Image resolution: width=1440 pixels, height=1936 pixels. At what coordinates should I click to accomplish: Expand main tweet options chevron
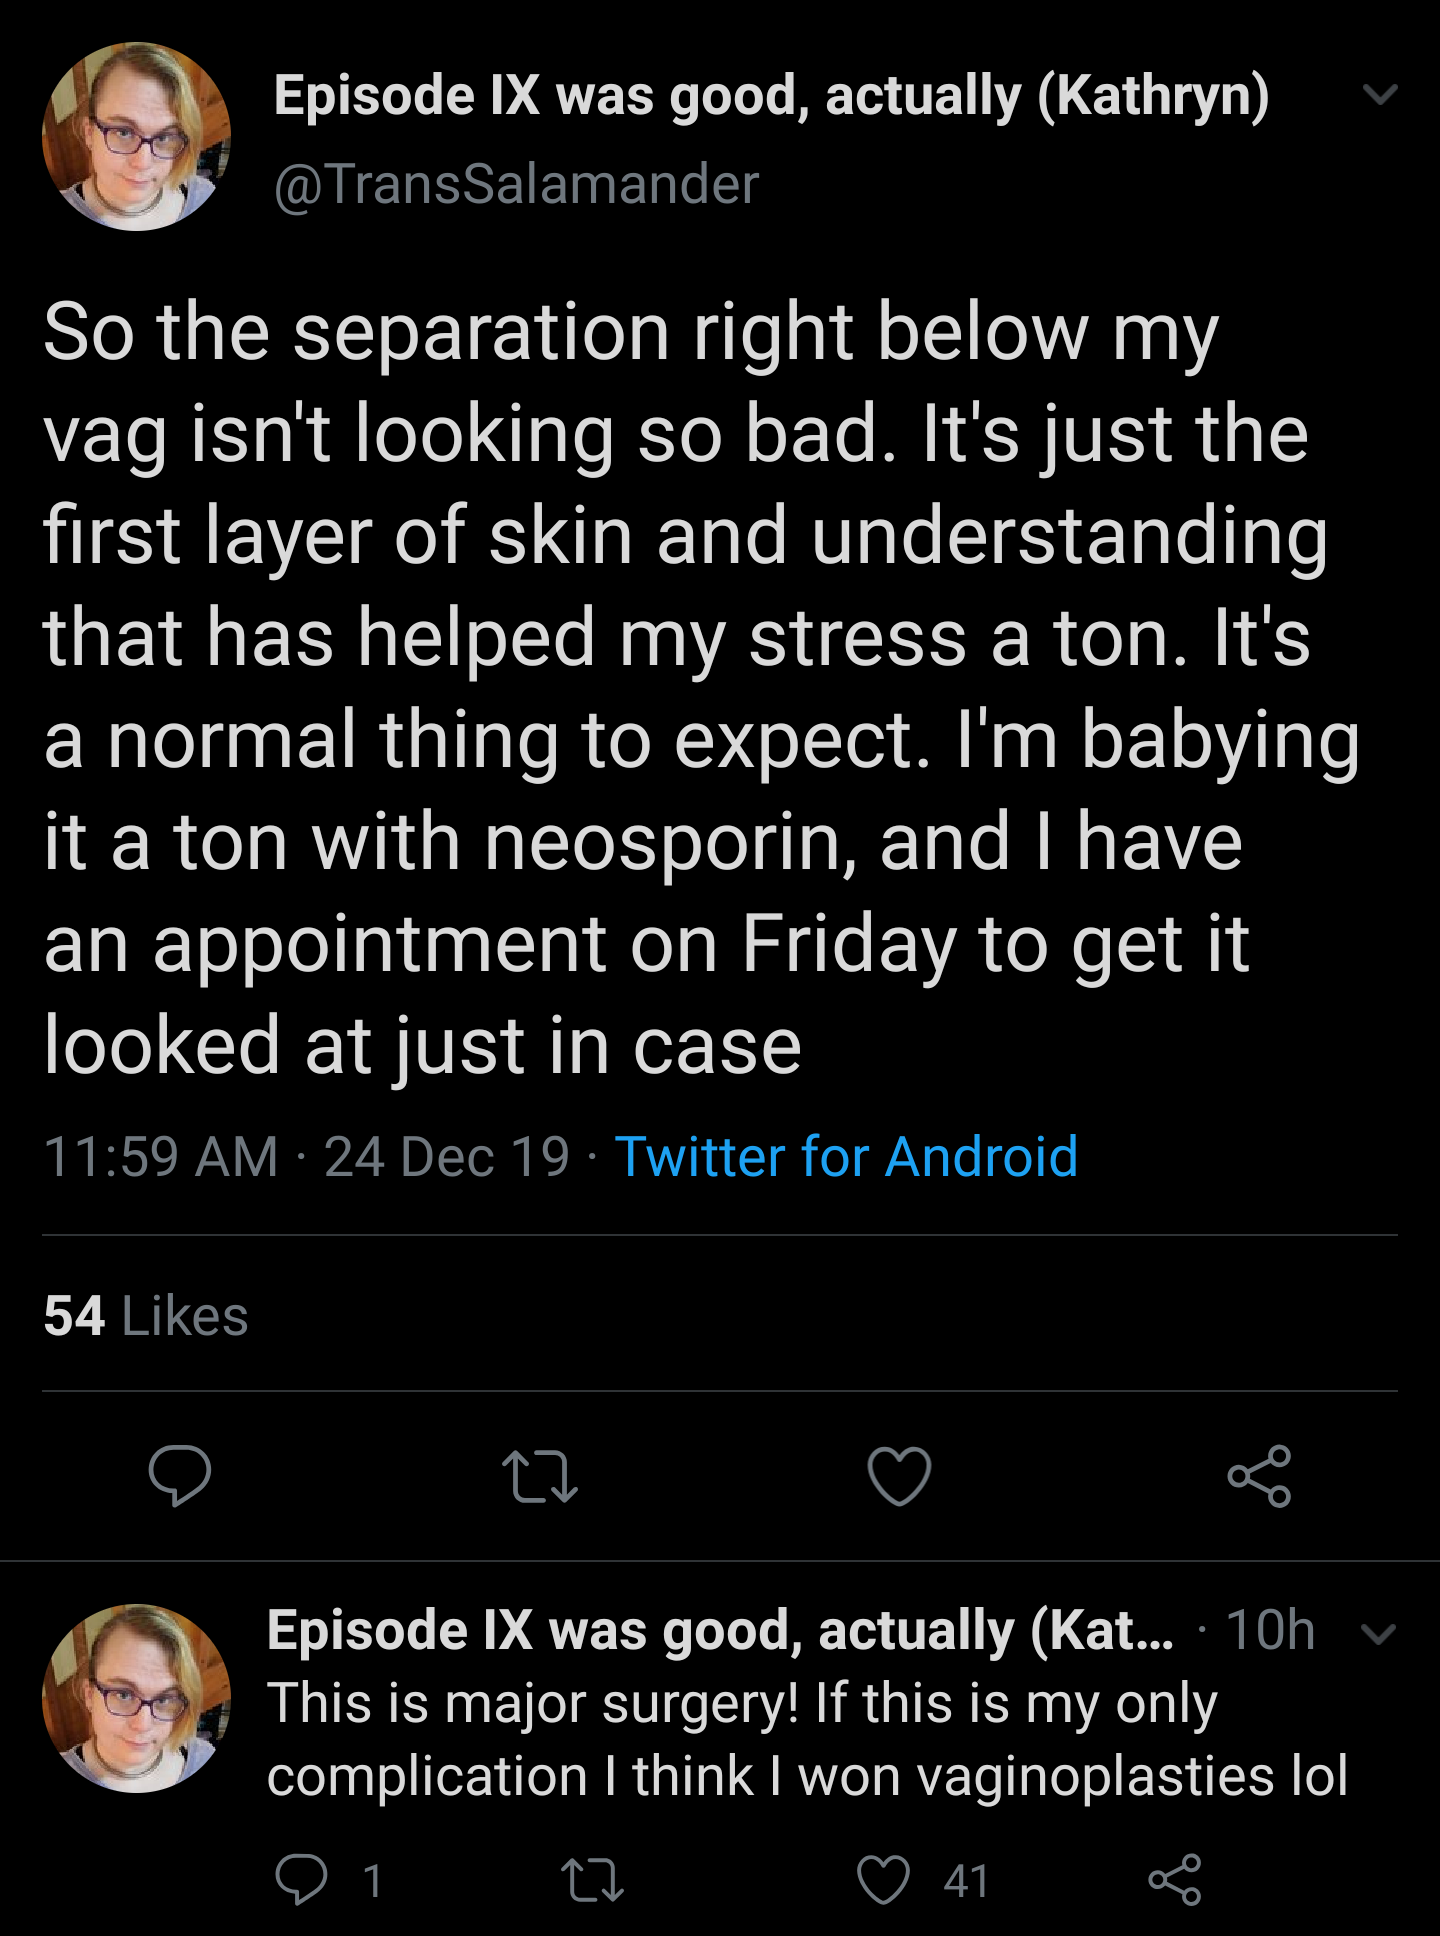click(1380, 94)
